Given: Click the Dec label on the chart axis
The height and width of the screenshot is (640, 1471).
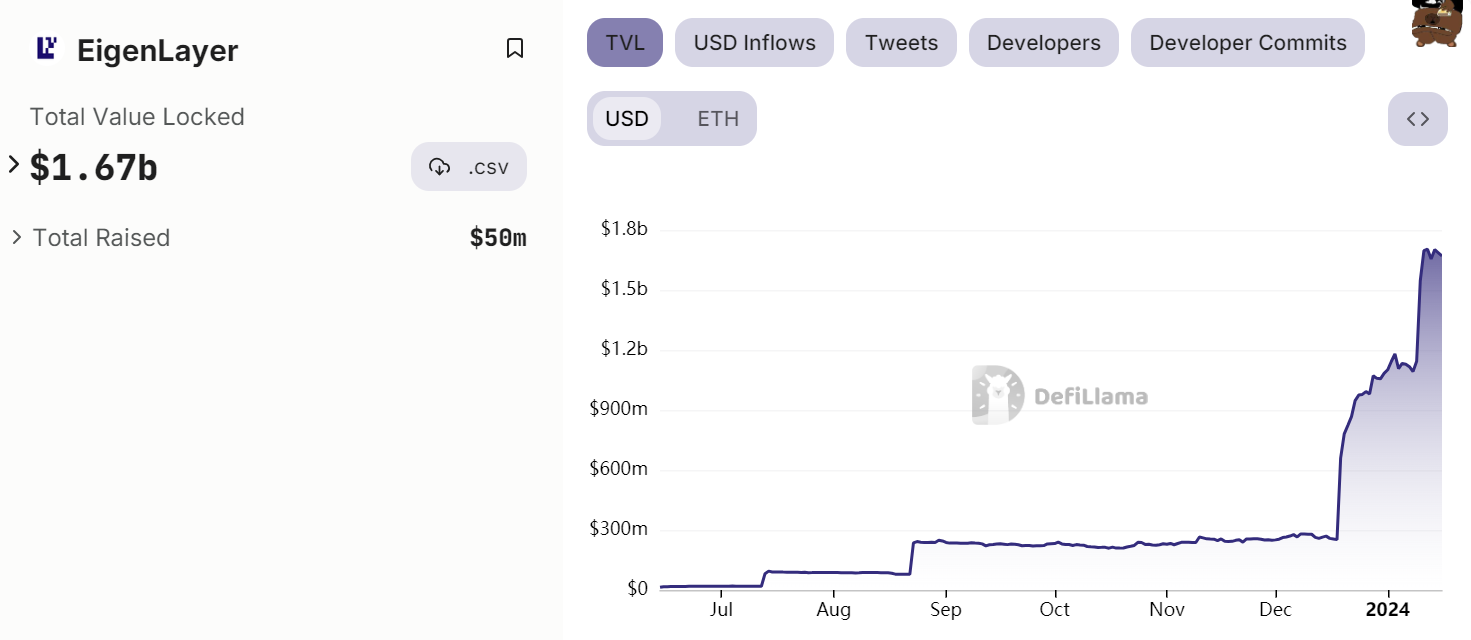Looking at the screenshot, I should pos(1274,609).
